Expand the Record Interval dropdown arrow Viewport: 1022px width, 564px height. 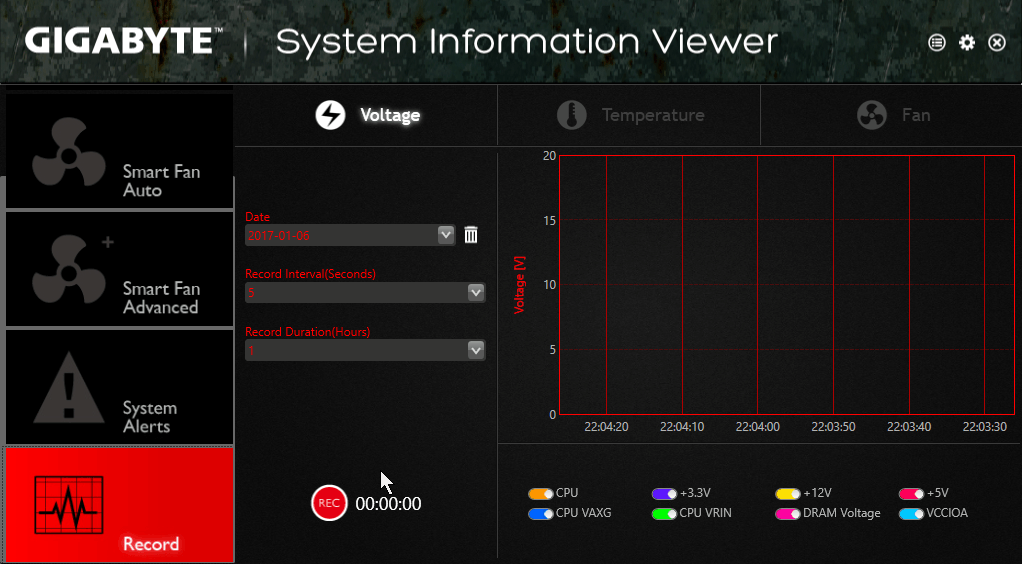(x=476, y=293)
